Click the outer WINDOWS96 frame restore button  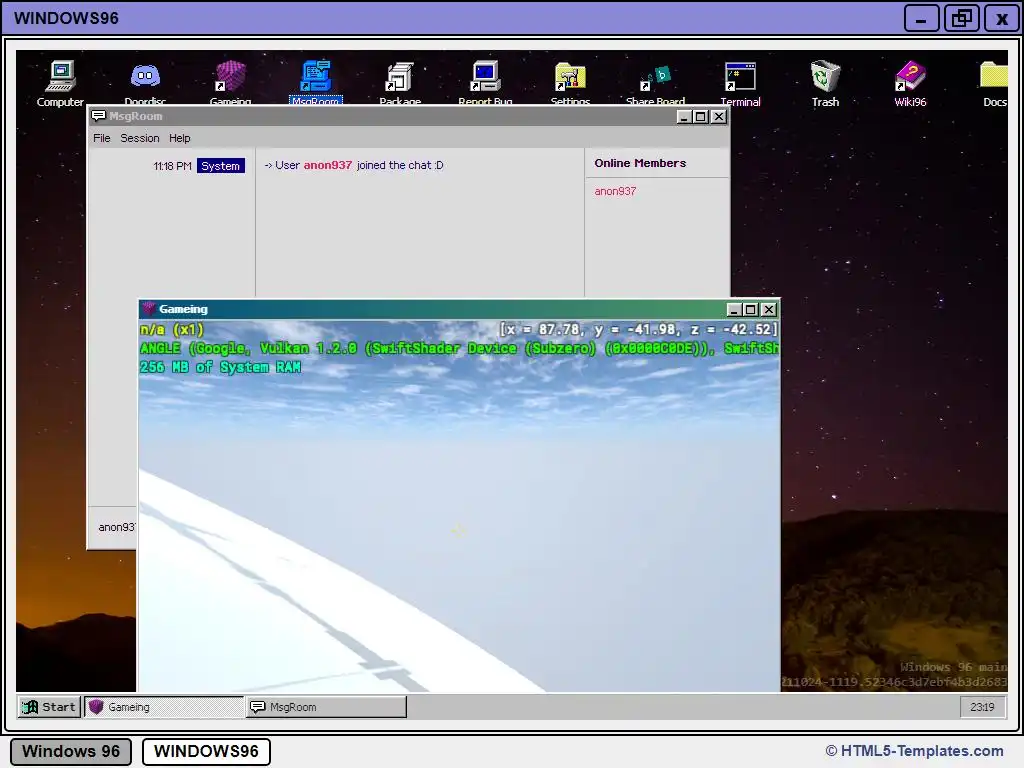point(961,18)
